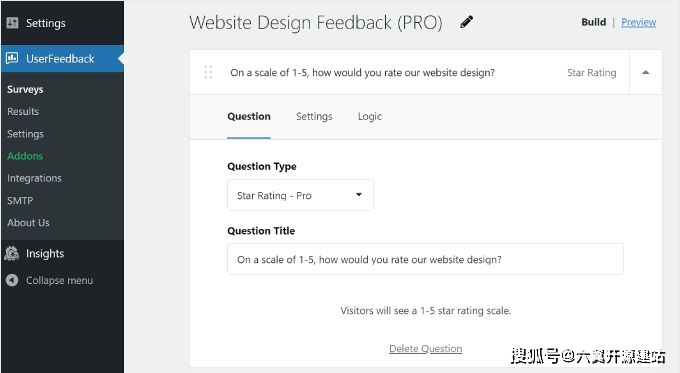Switch to the Settings tab of the question
Image resolution: width=680 pixels, height=373 pixels.
click(x=314, y=116)
